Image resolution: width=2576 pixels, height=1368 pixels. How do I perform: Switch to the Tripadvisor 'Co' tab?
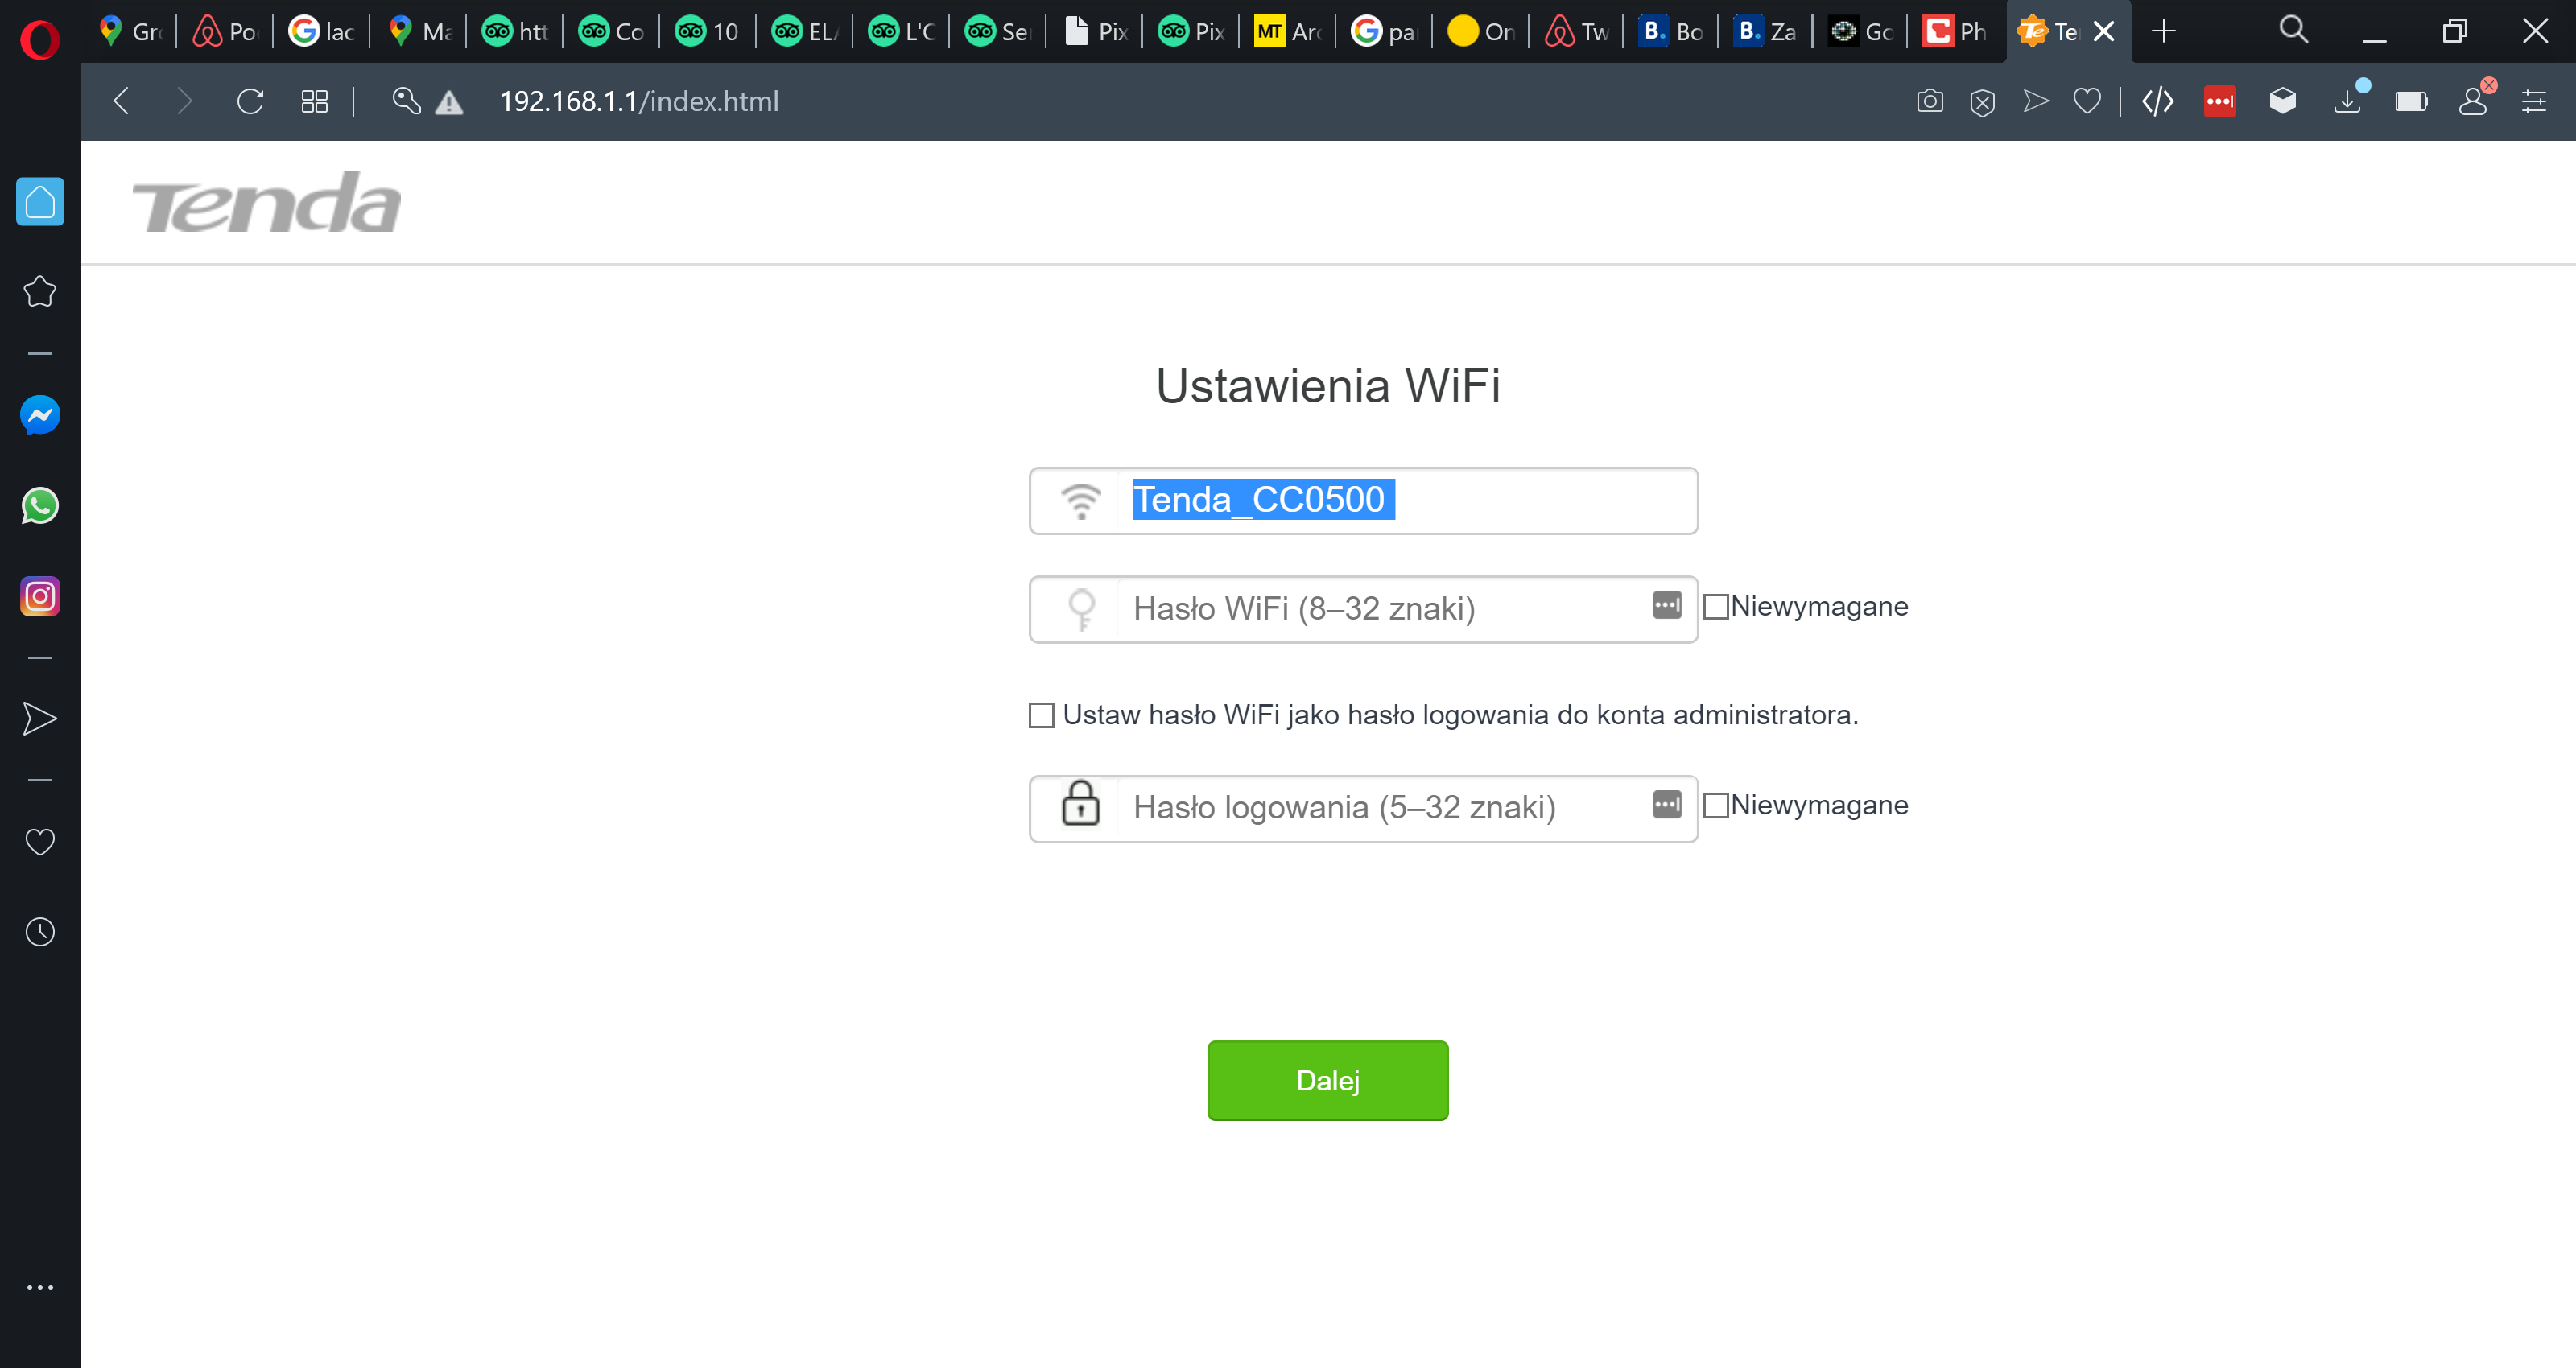(612, 31)
